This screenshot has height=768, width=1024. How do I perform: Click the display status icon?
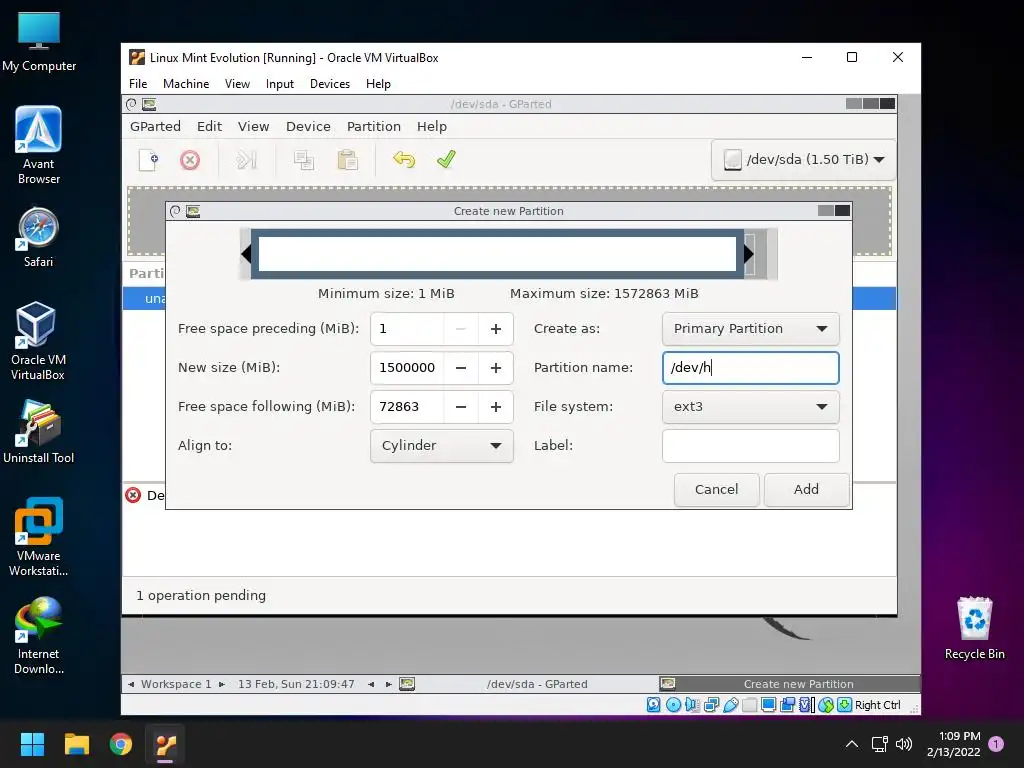[x=769, y=705]
